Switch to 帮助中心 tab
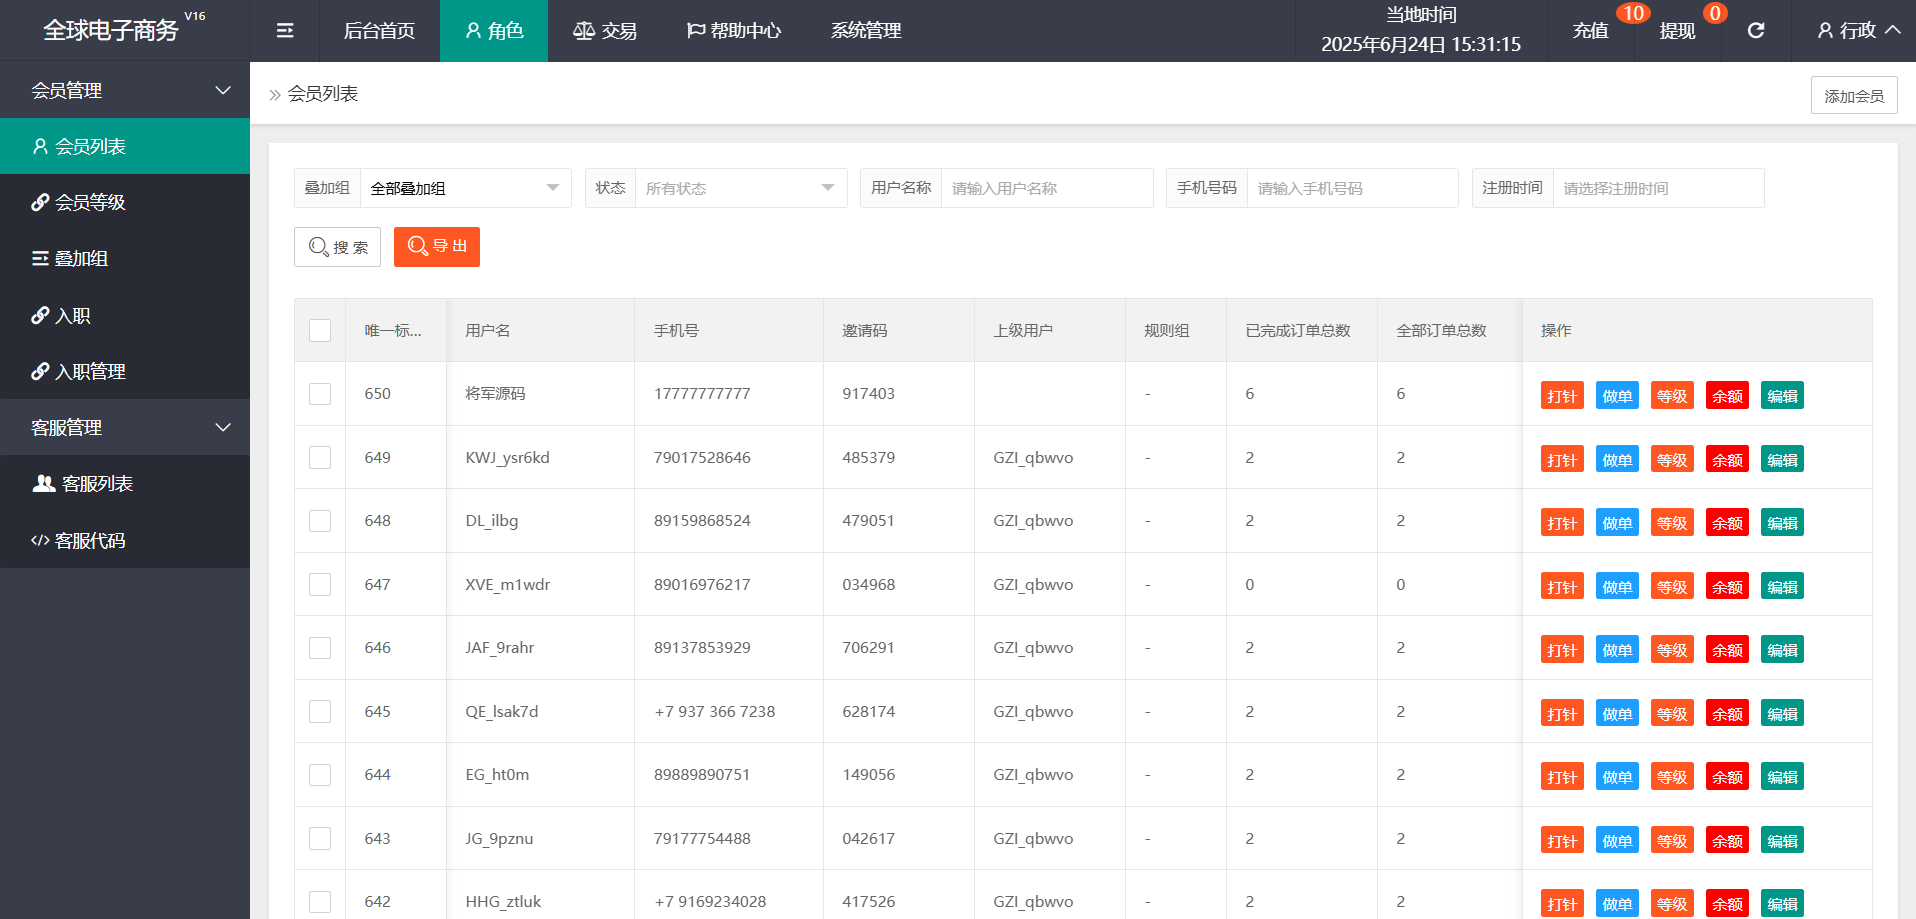 point(733,31)
